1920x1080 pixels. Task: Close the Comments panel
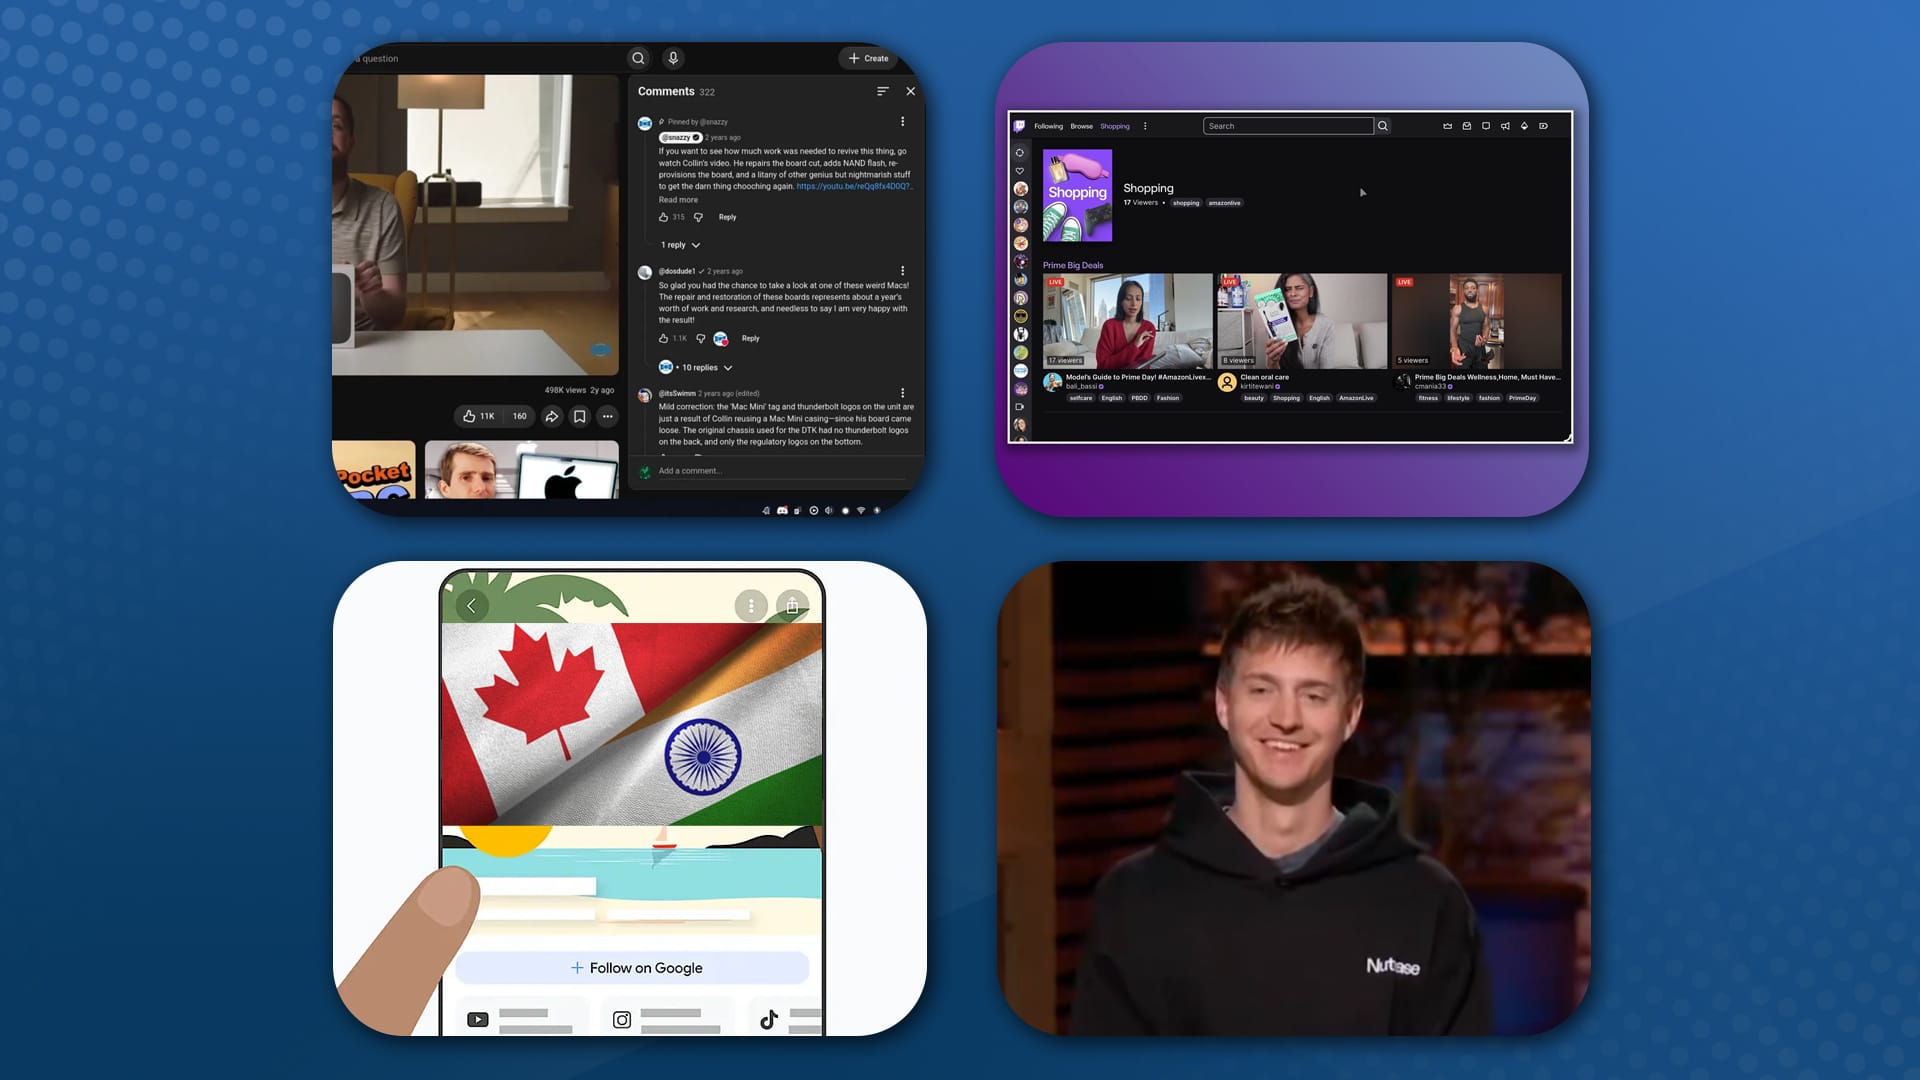[x=910, y=91]
